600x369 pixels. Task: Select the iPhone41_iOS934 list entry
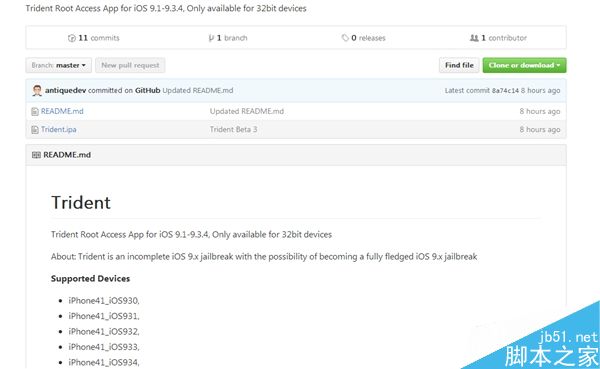point(104,362)
